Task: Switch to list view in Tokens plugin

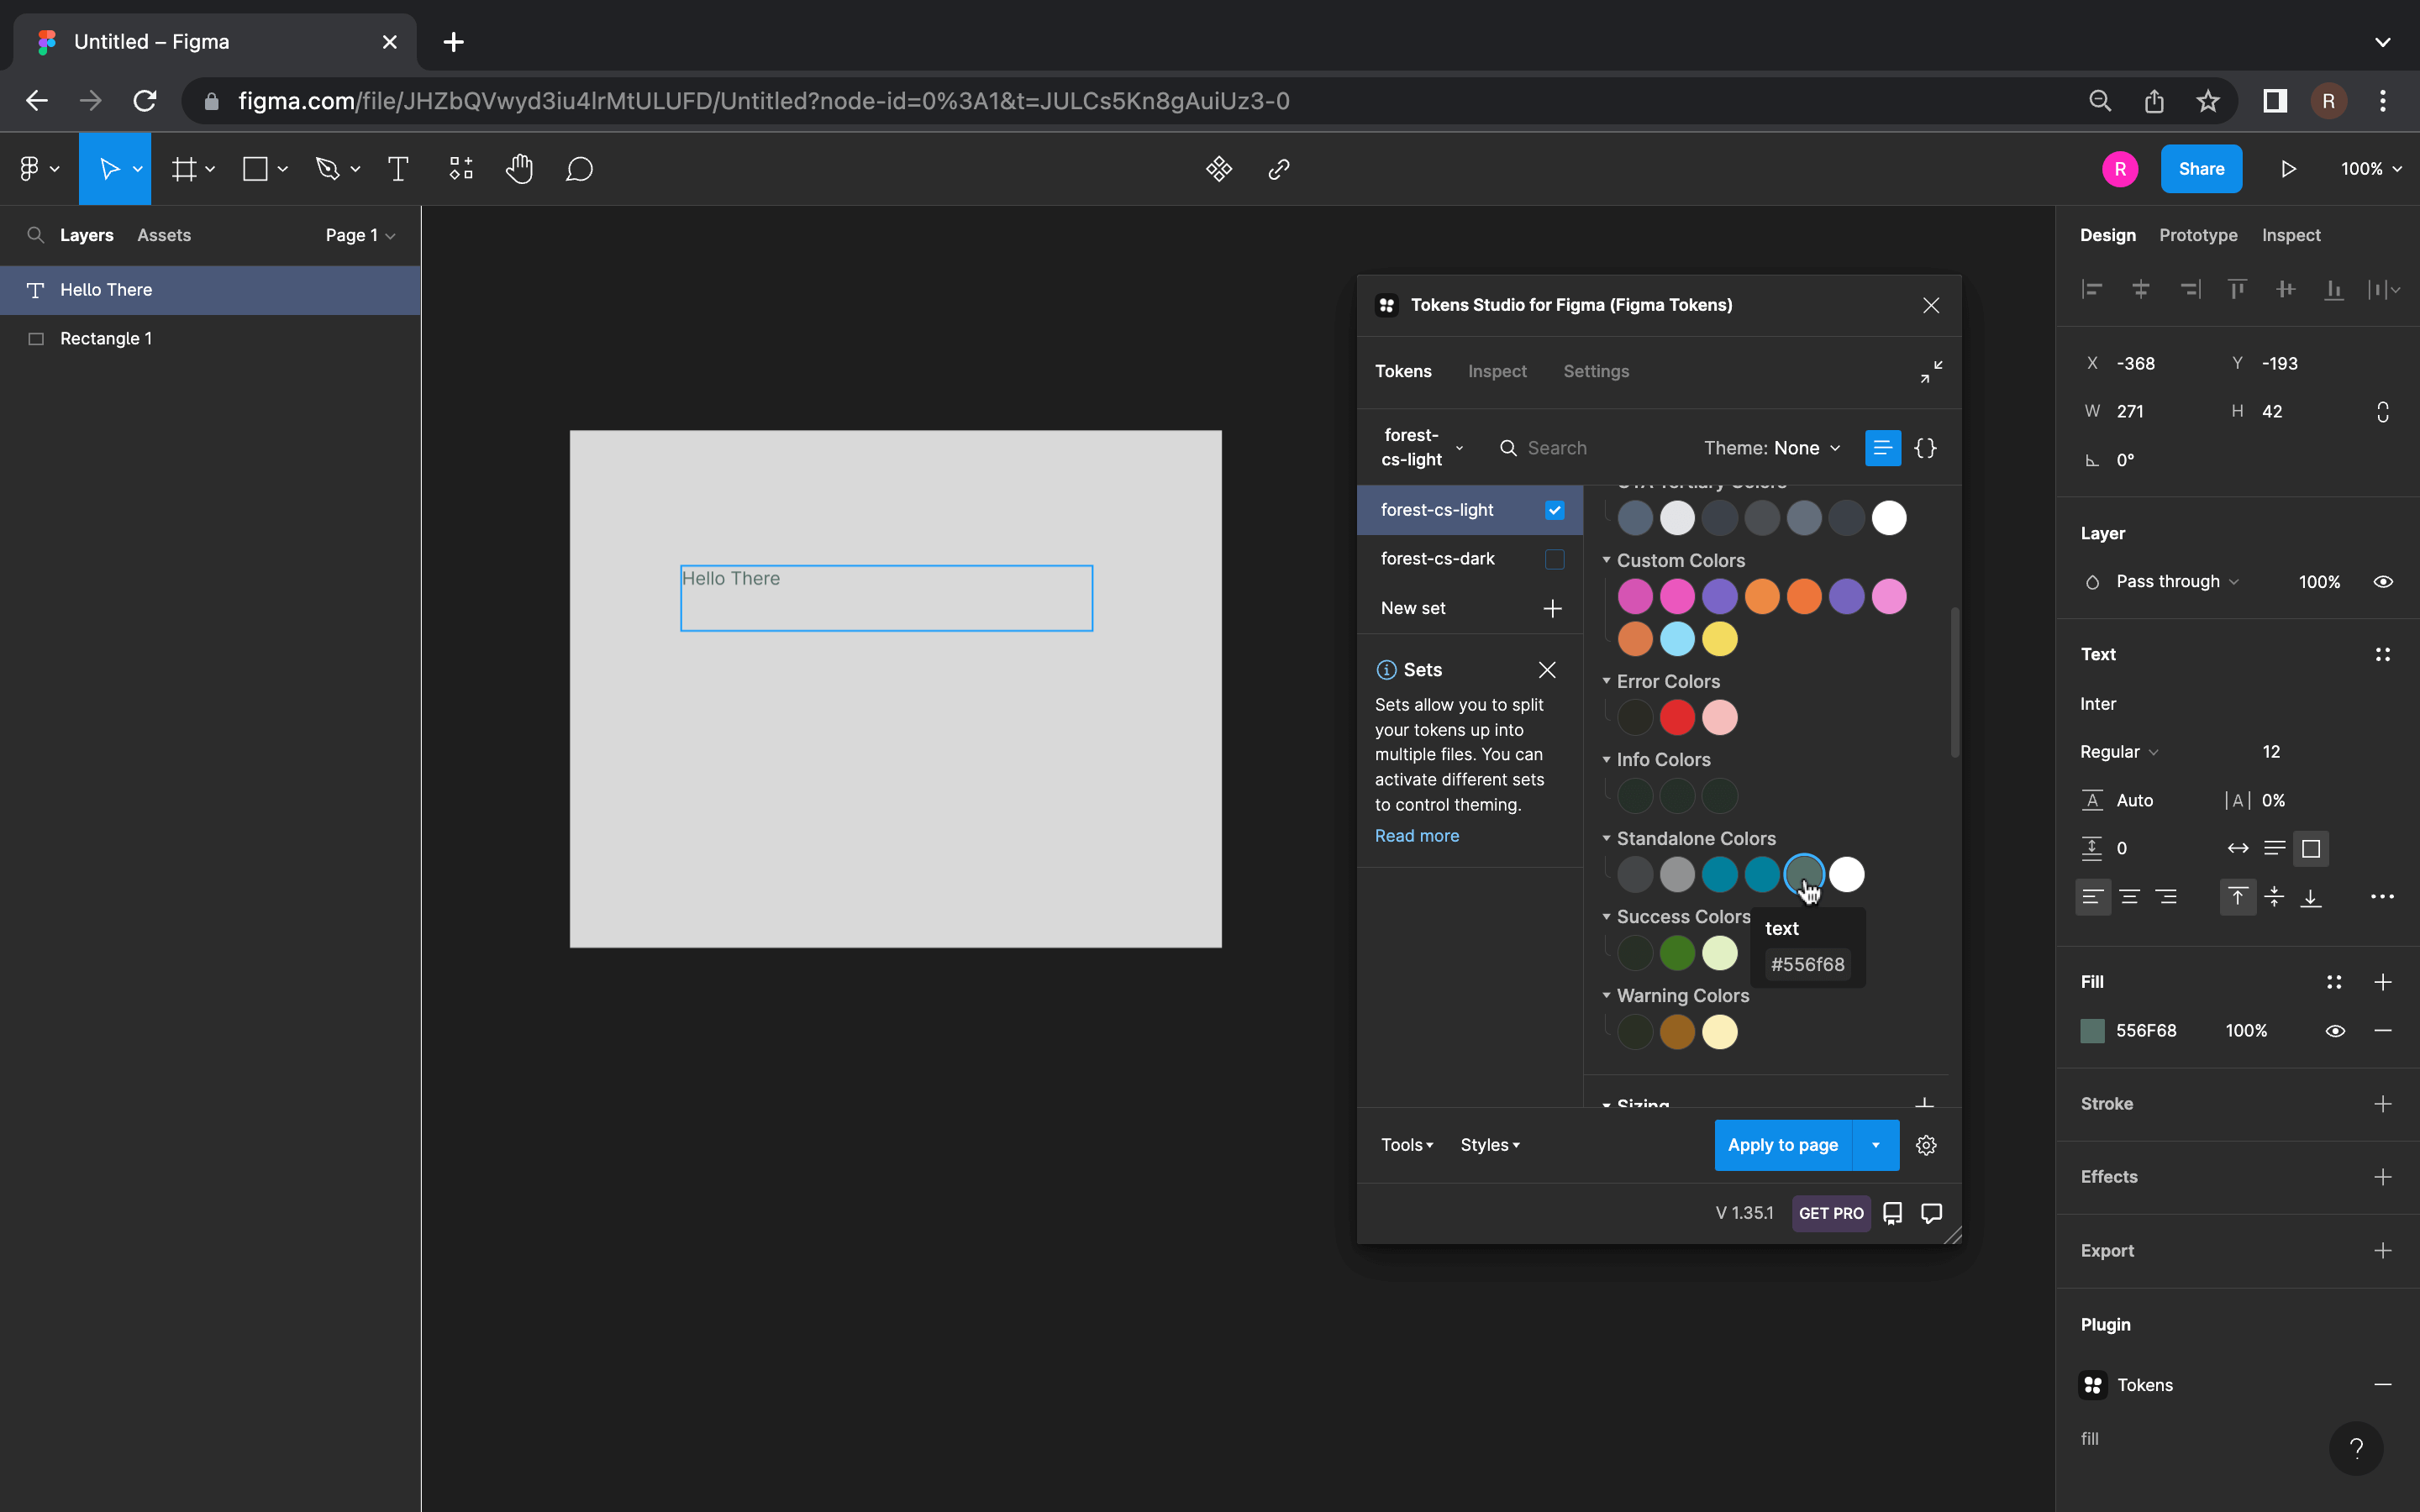Action: pos(1883,448)
